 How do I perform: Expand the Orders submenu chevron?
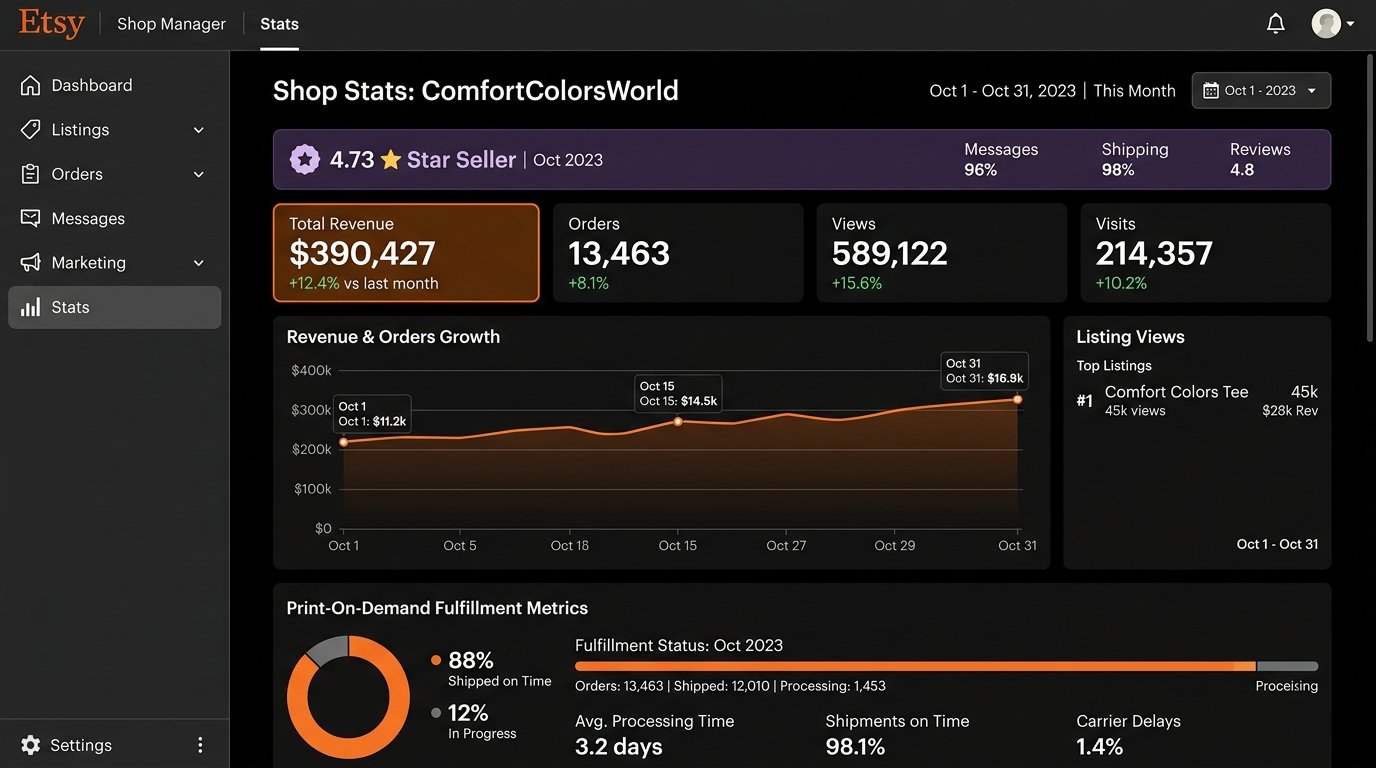pos(198,174)
